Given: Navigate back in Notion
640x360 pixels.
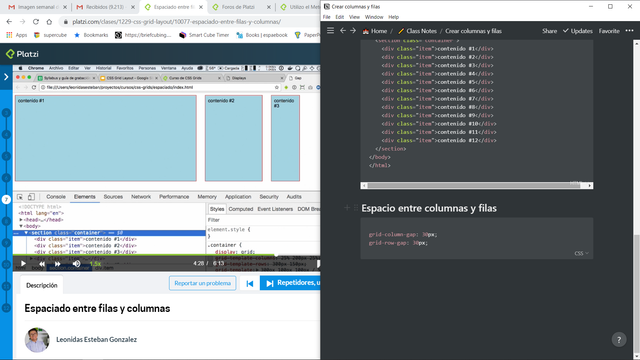Looking at the screenshot, I should click(343, 31).
